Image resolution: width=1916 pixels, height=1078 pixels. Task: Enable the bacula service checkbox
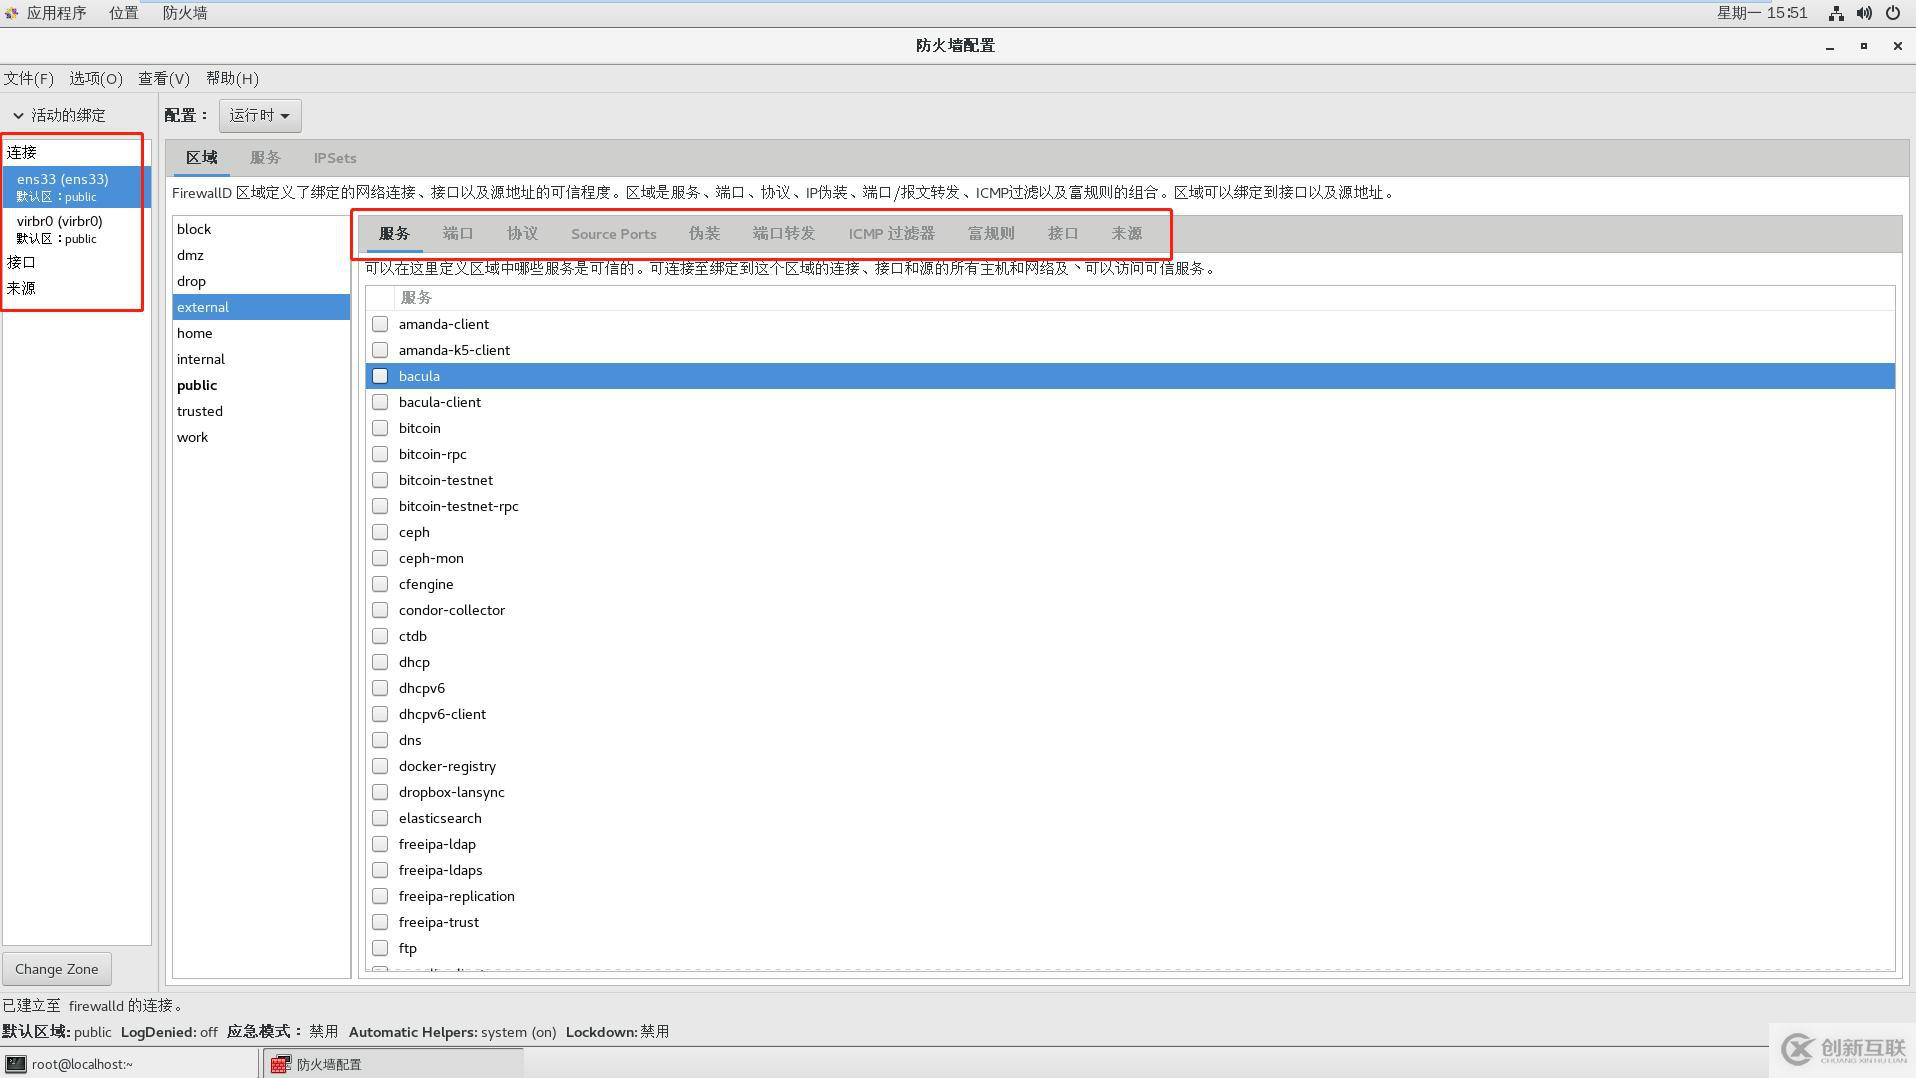380,375
